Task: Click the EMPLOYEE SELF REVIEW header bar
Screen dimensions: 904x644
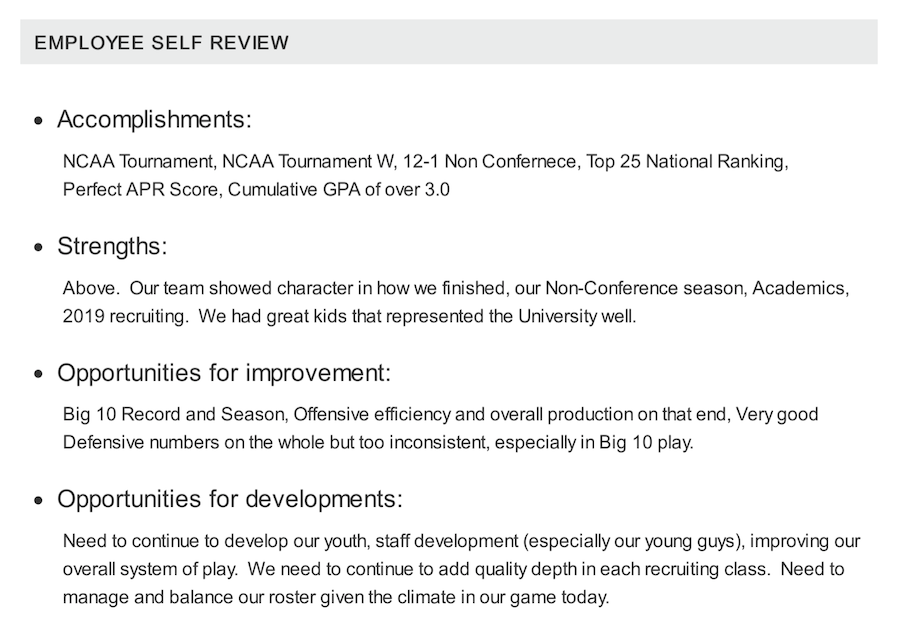Action: 449,42
